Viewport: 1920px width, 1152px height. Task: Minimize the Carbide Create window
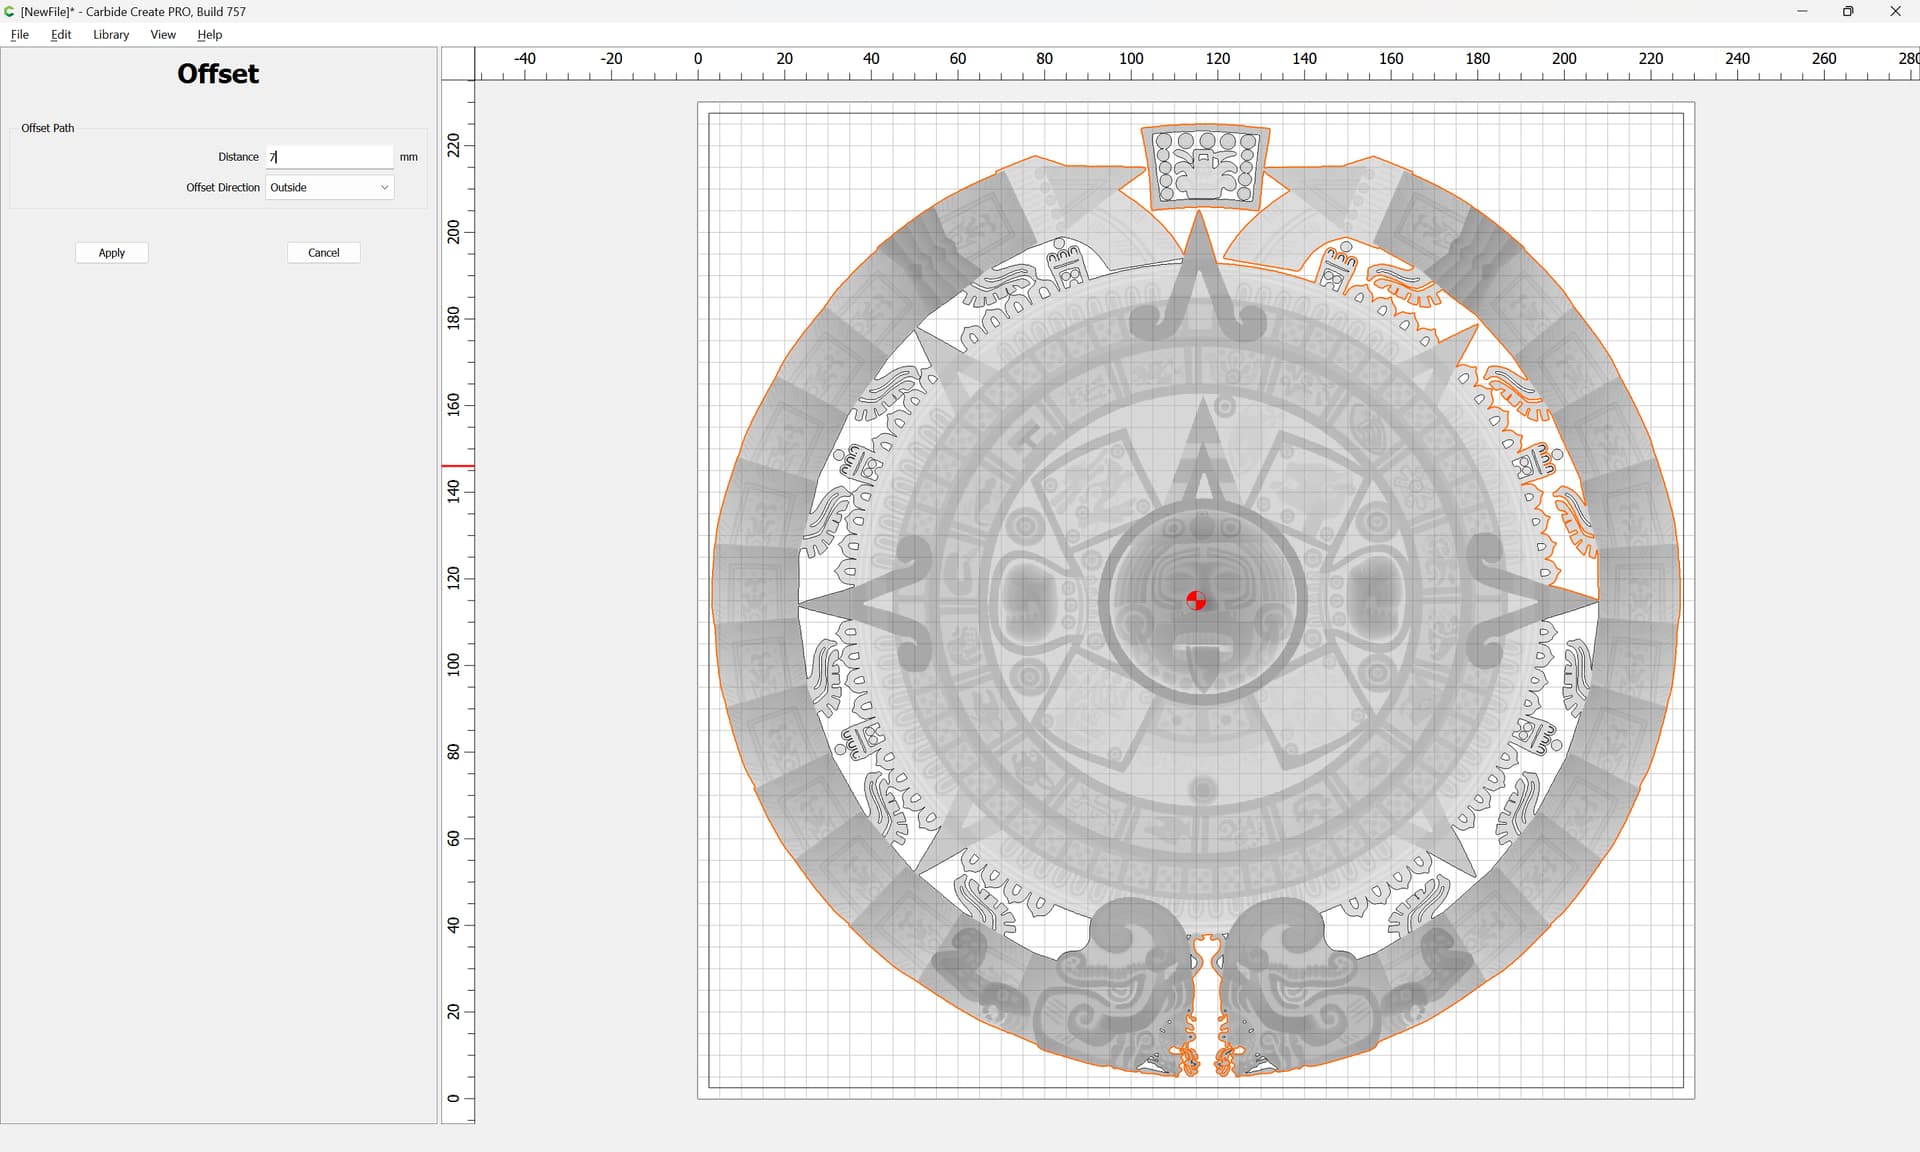click(x=1802, y=11)
